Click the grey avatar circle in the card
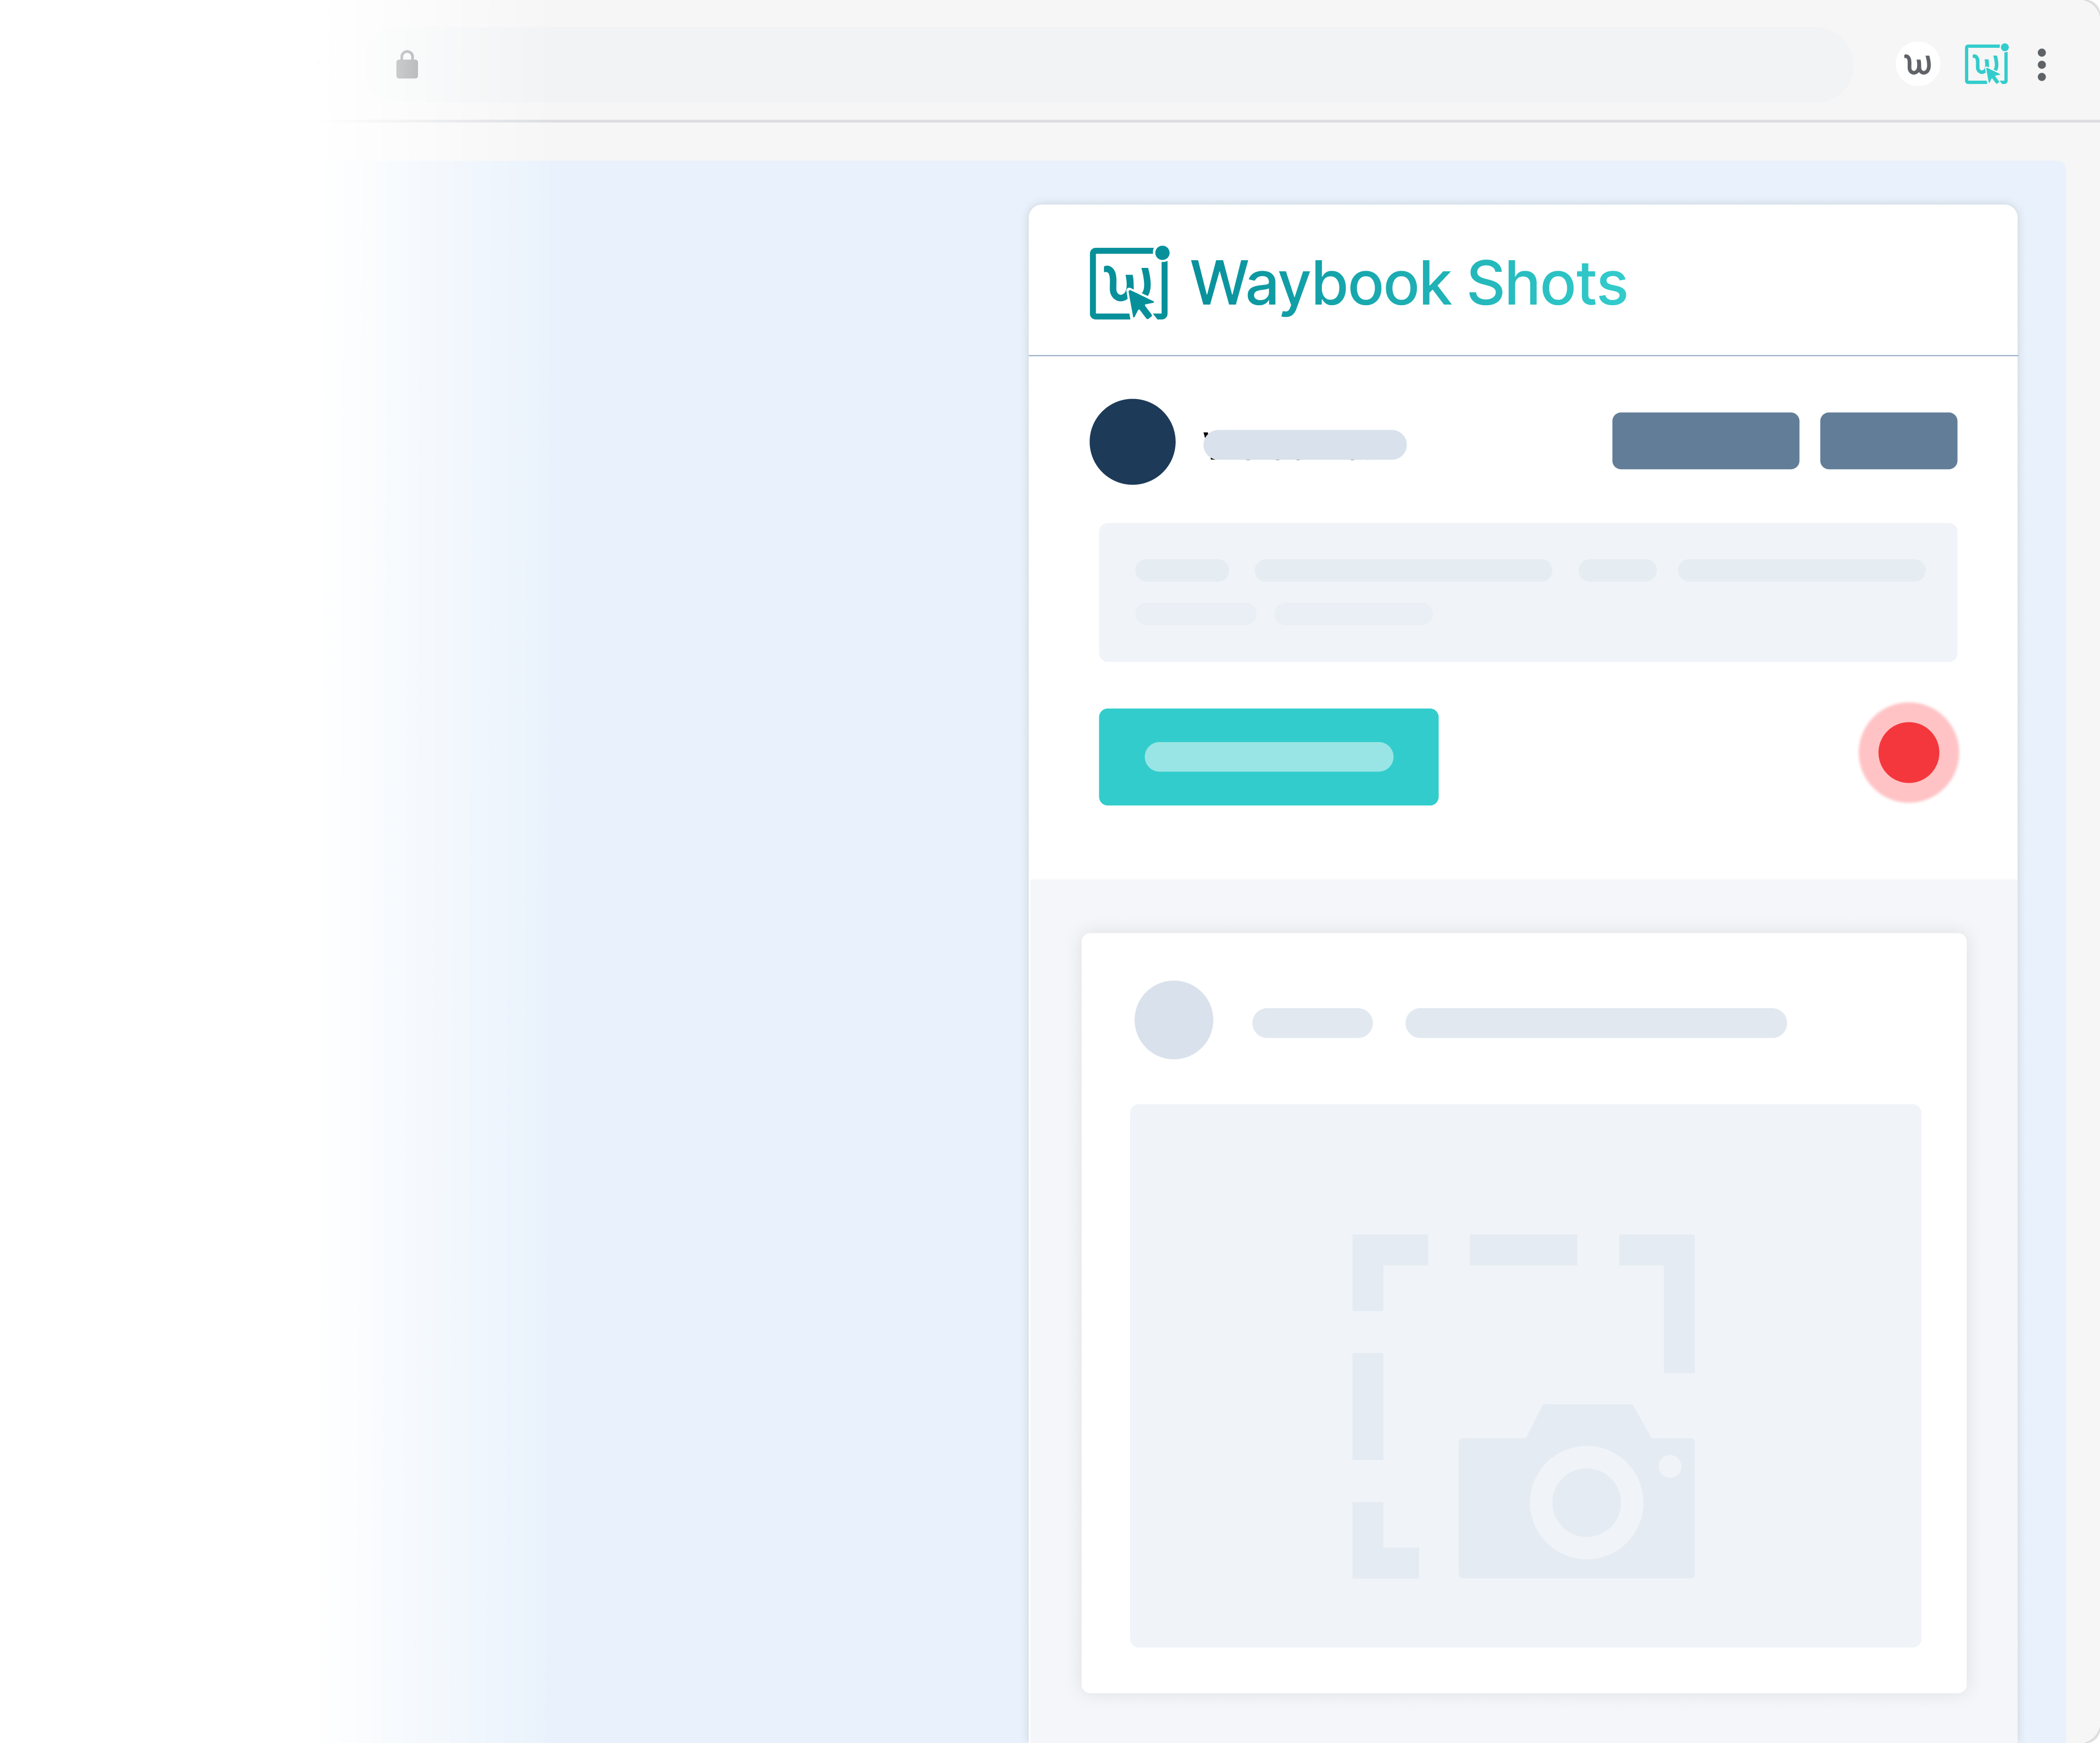This screenshot has height=1743, width=2100. [1173, 1020]
